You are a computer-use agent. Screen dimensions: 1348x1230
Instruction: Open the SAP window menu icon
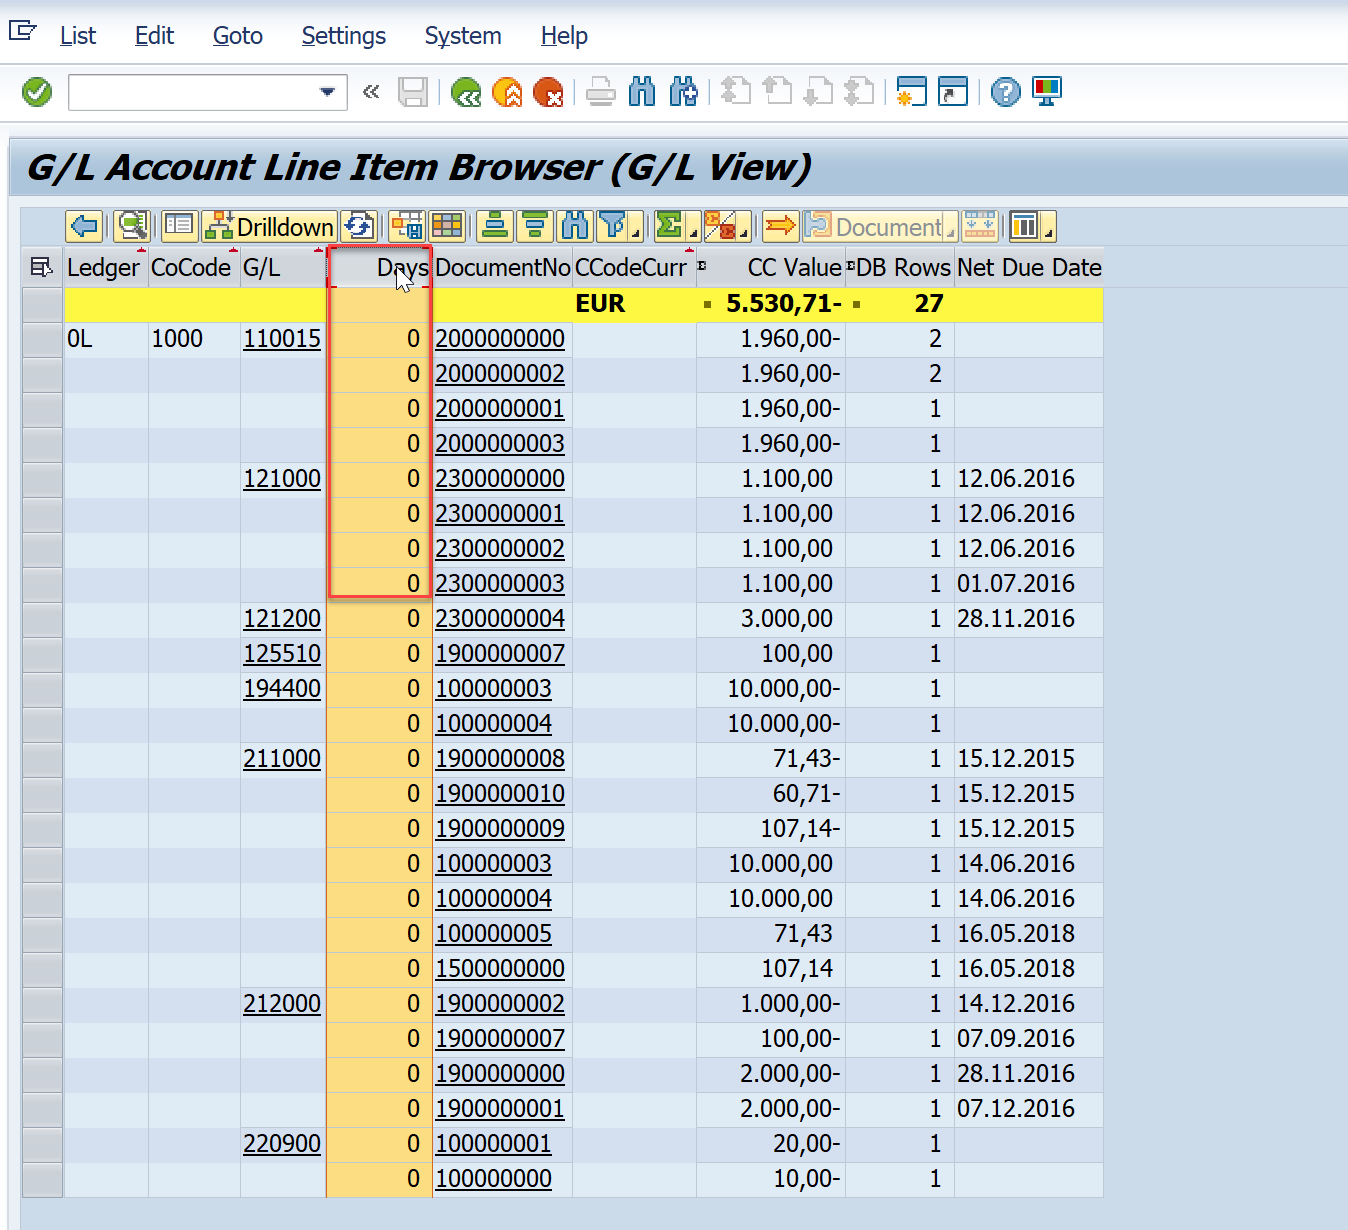[22, 33]
